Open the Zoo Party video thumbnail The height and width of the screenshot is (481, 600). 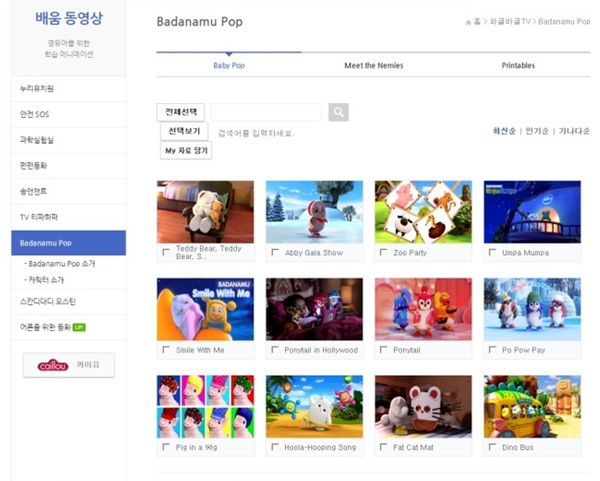pyautogui.click(x=423, y=212)
